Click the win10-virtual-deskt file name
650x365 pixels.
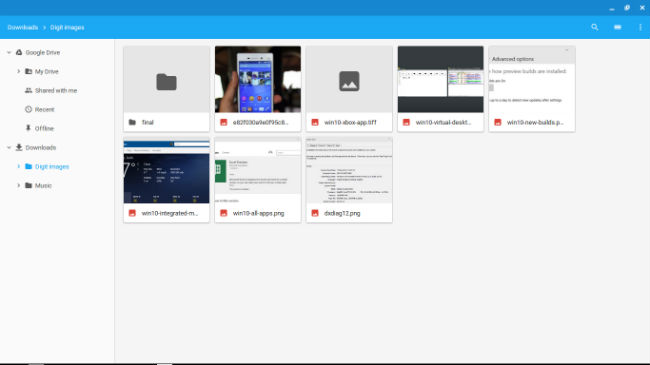coord(443,122)
